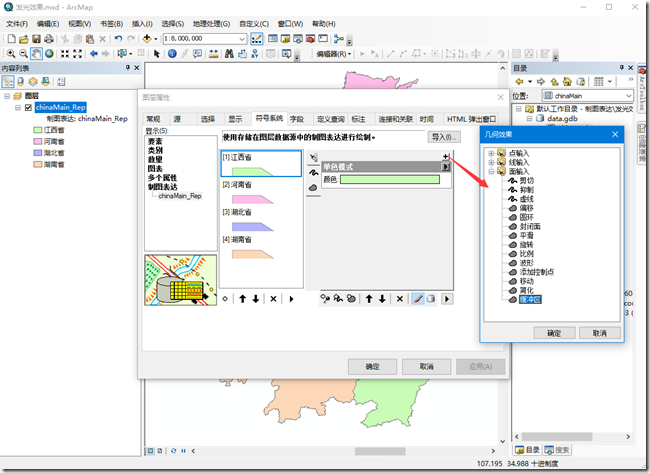Open the 单色模式 fill pattern arrow menu

pos(446,167)
